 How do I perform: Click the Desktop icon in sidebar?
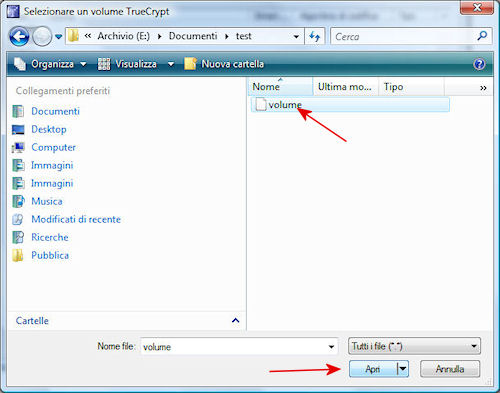click(18, 129)
